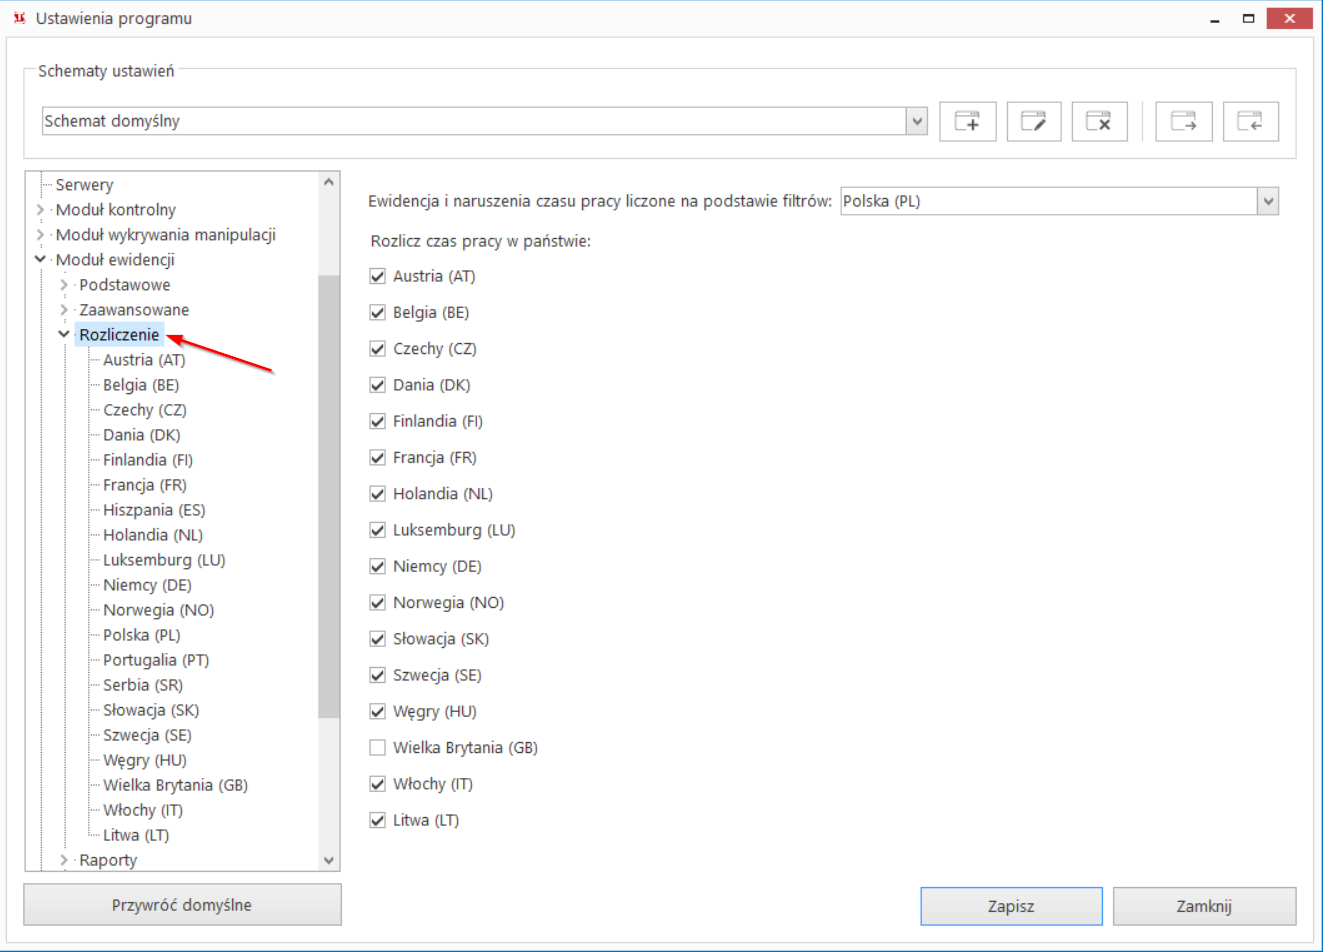The image size is (1323, 952).
Task: Click the Zapisz button
Action: (x=1011, y=906)
